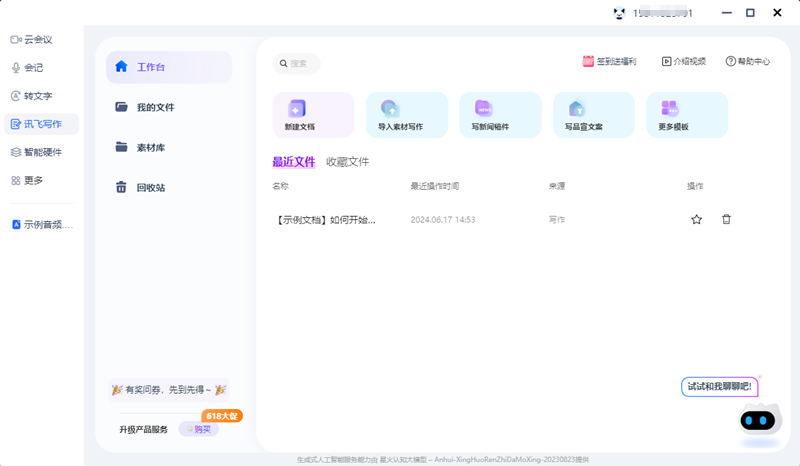Select 讯飞写作 in sidebar
This screenshot has width=800, height=466.
click(x=41, y=124)
